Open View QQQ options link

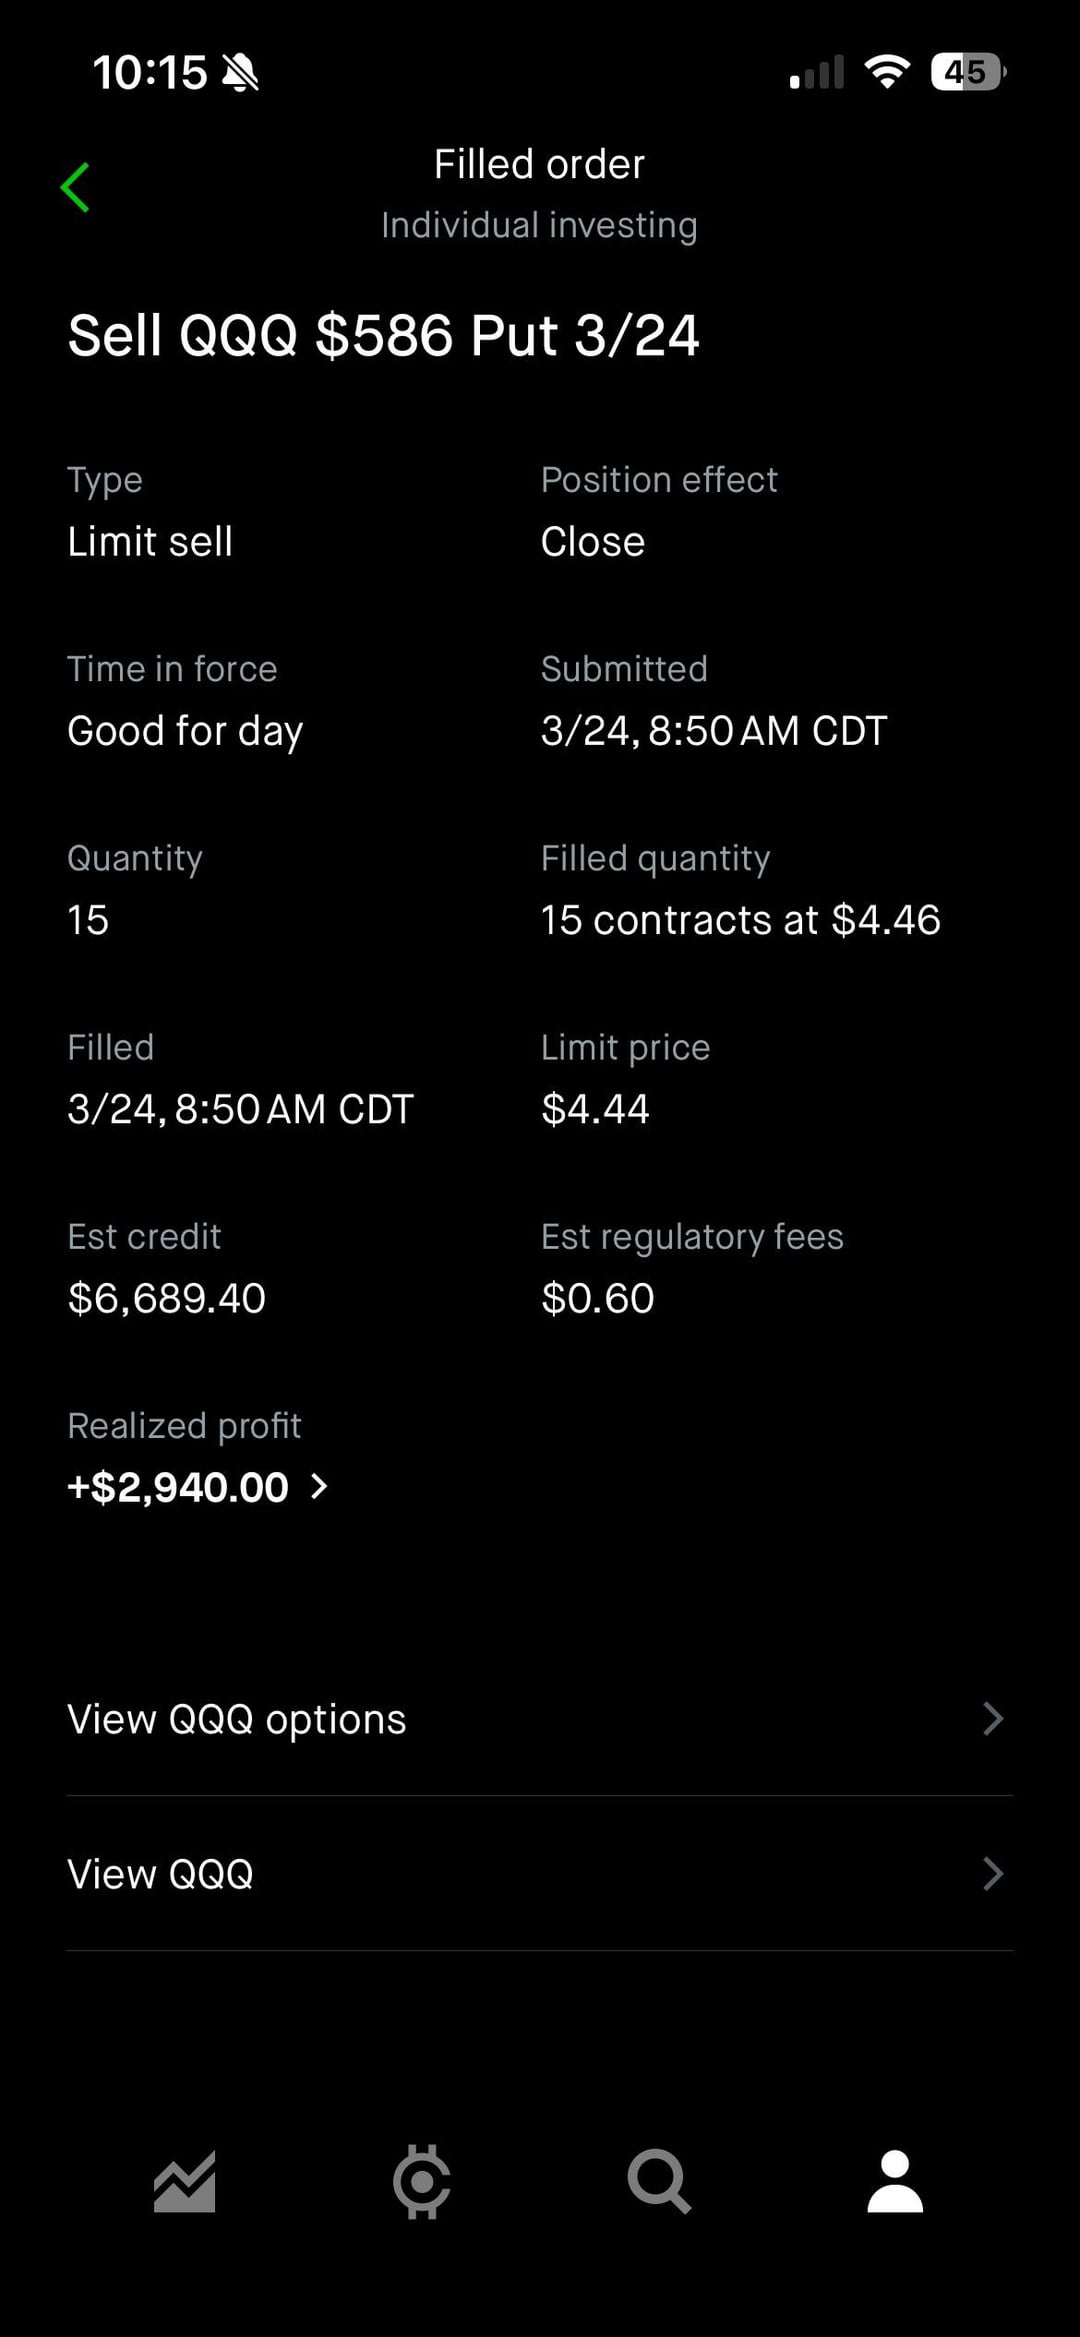point(237,1719)
